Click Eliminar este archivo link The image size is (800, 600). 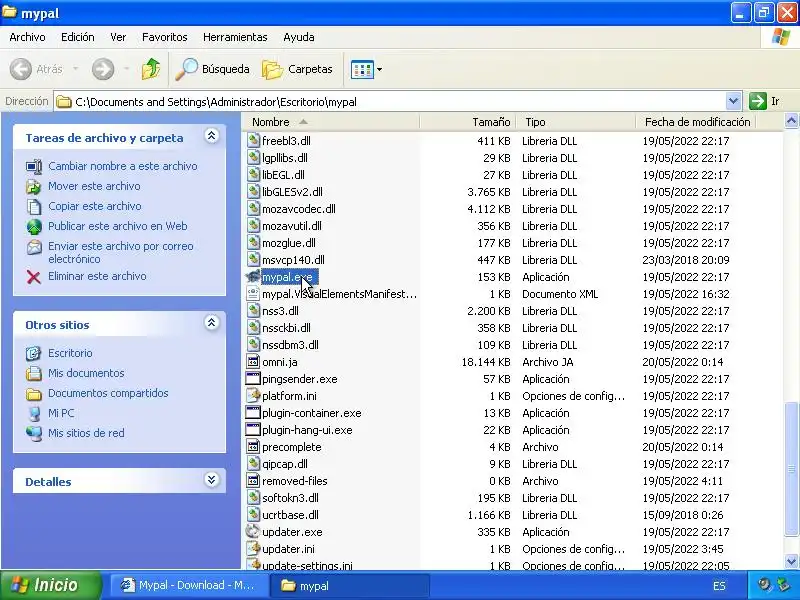[x=97, y=276]
